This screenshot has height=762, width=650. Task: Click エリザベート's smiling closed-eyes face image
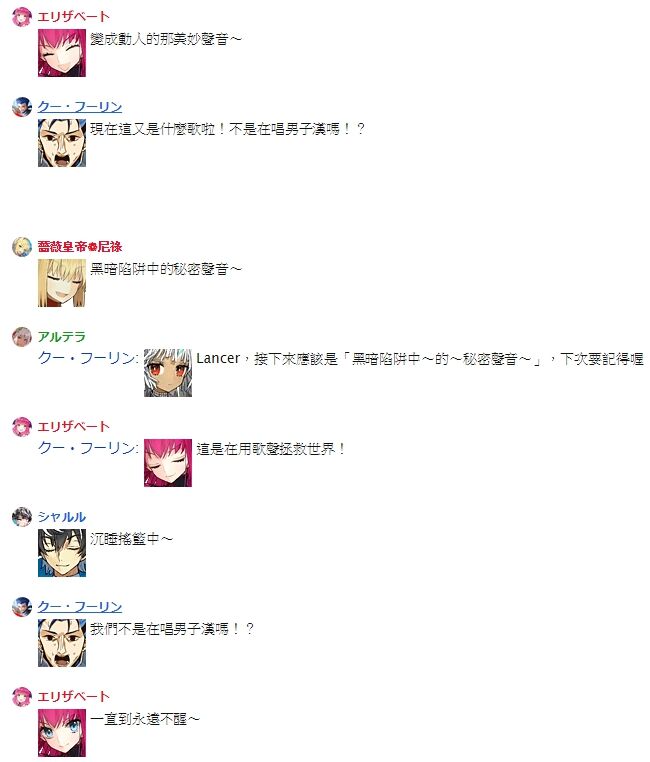click(x=62, y=53)
